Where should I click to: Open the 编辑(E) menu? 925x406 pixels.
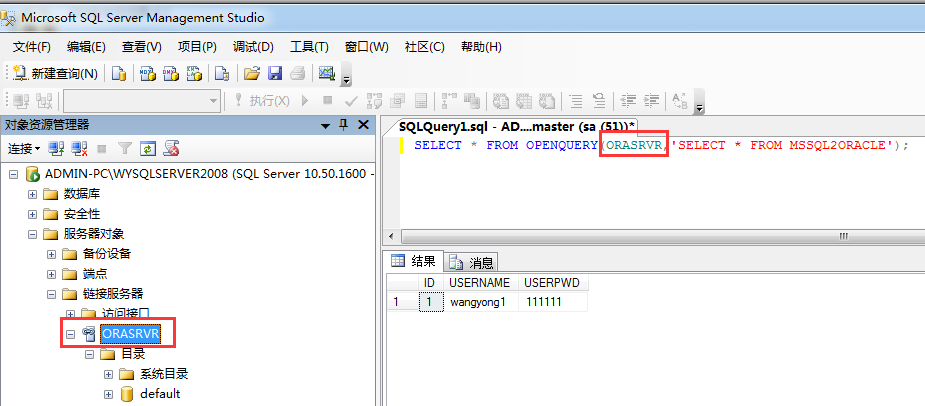(x=86, y=47)
